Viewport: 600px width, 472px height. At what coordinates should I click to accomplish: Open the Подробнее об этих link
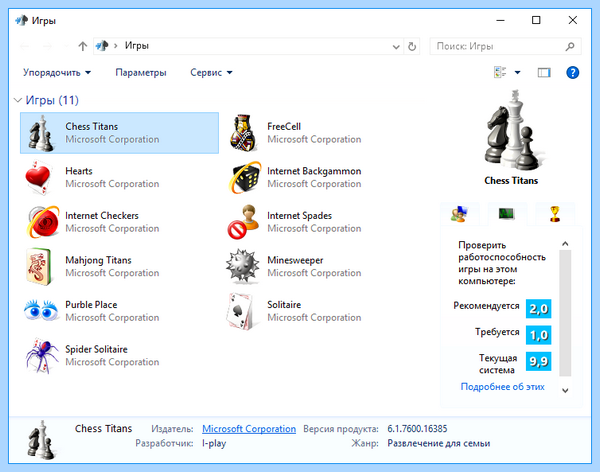coord(502,387)
